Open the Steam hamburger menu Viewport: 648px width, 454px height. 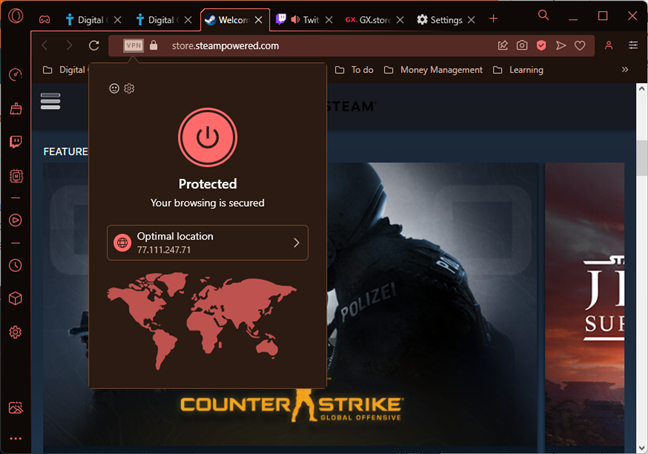(50, 101)
